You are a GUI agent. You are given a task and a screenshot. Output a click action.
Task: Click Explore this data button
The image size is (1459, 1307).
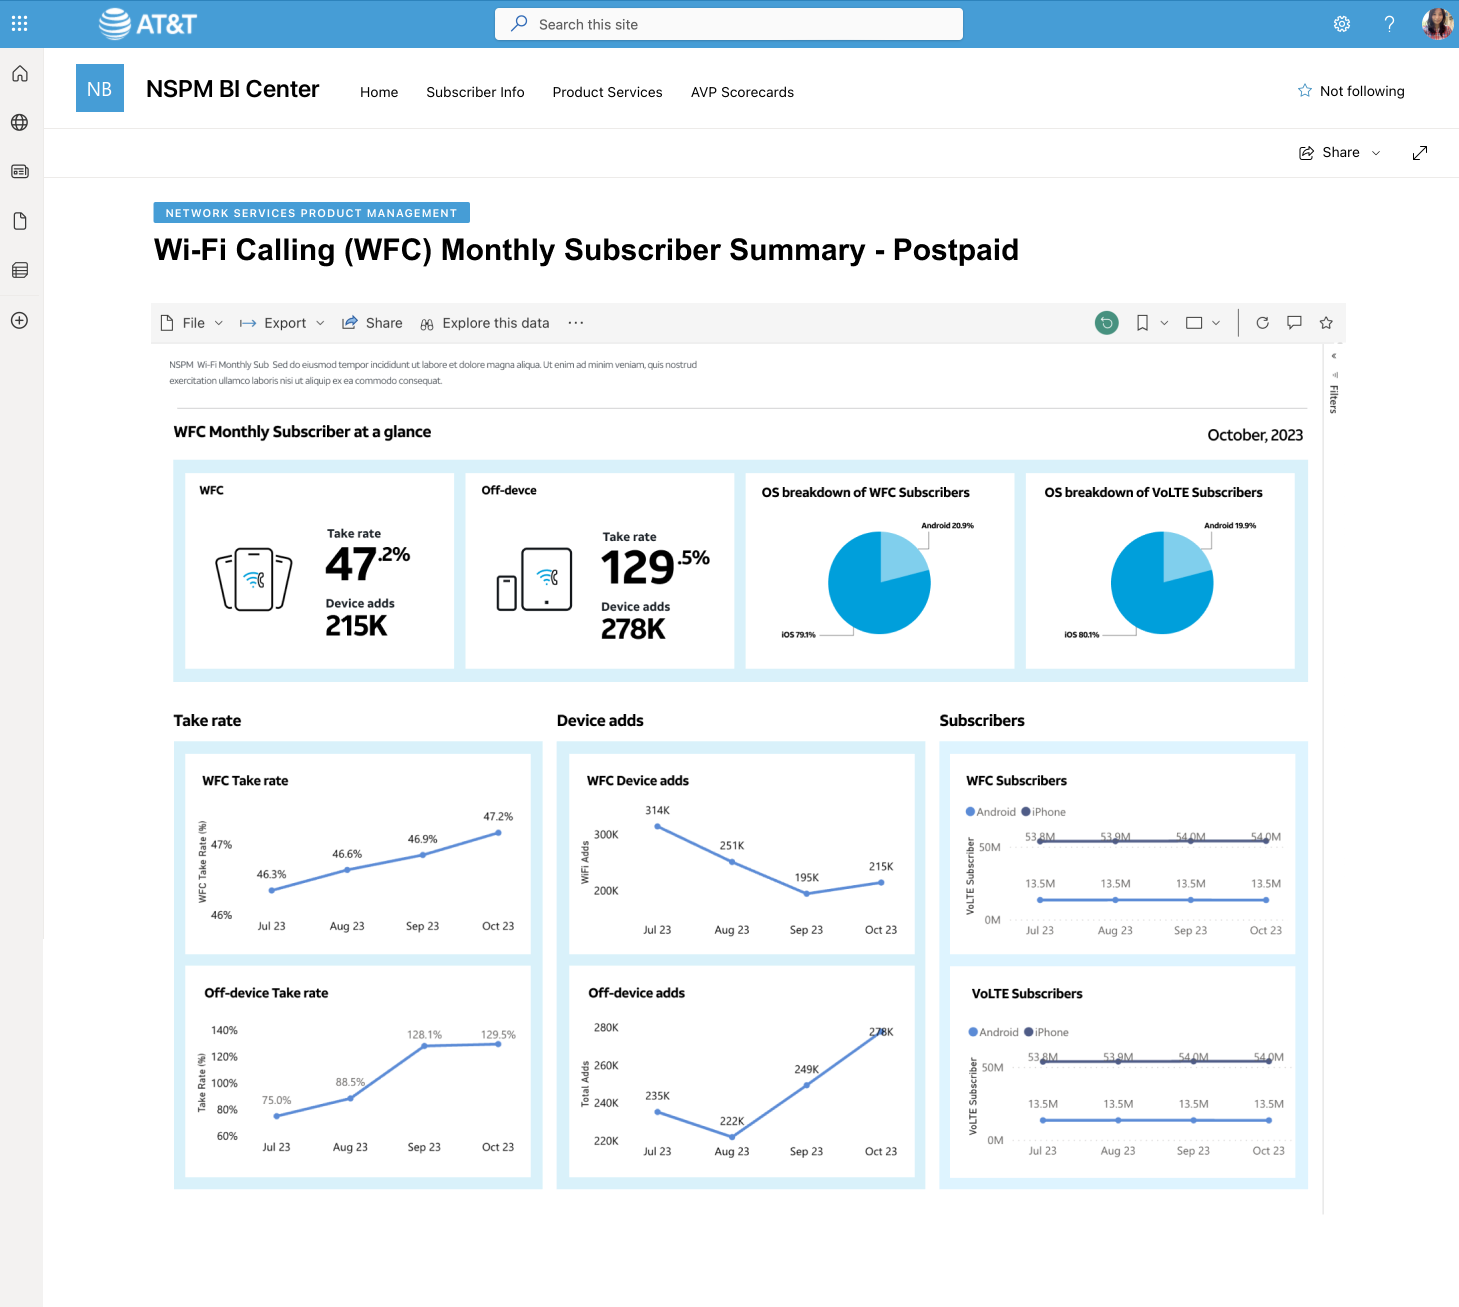click(485, 323)
